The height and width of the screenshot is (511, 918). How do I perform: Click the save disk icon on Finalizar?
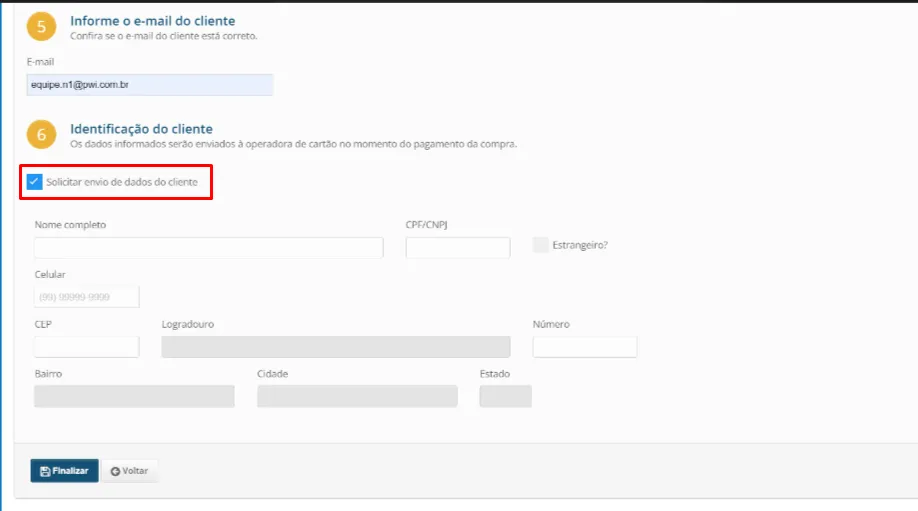tap(45, 471)
